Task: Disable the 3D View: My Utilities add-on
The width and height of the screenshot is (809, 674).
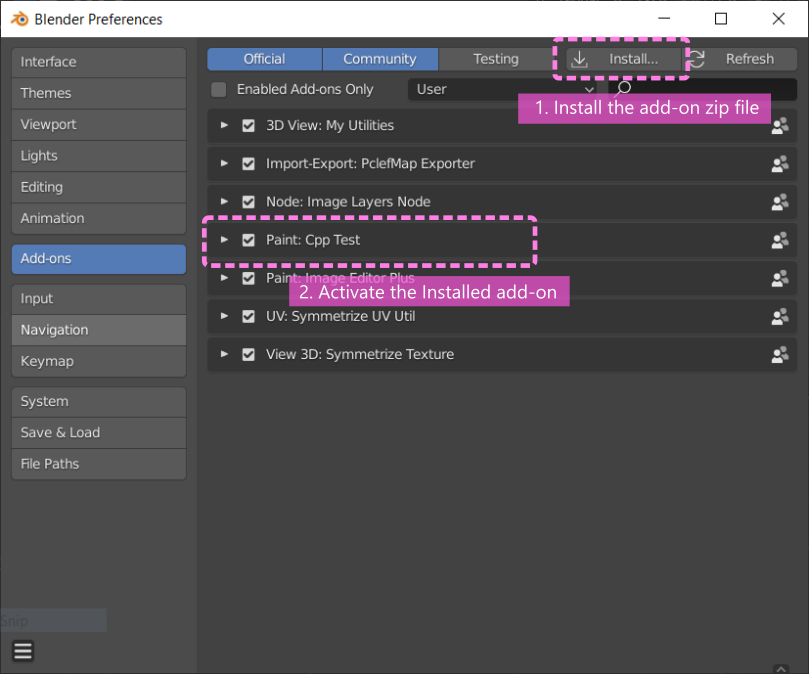Action: (x=248, y=125)
